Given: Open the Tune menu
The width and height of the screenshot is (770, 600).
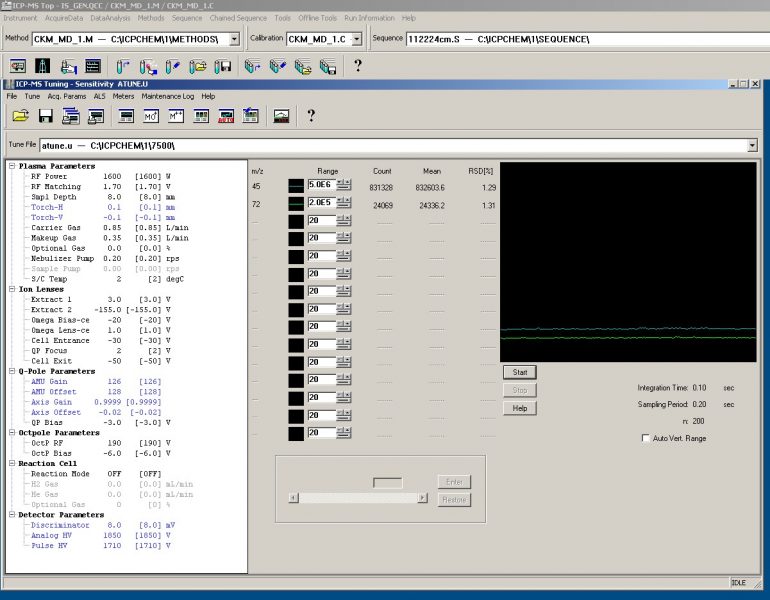Looking at the screenshot, I should click(x=32, y=96).
